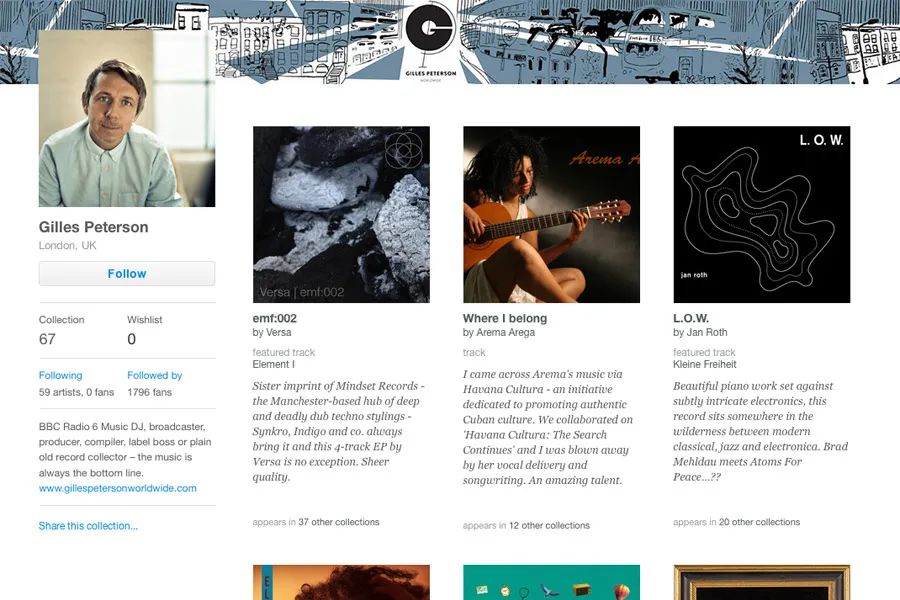This screenshot has height=600, width=900.
Task: Click the Gilles Peterson logo in banner
Action: coord(430,42)
